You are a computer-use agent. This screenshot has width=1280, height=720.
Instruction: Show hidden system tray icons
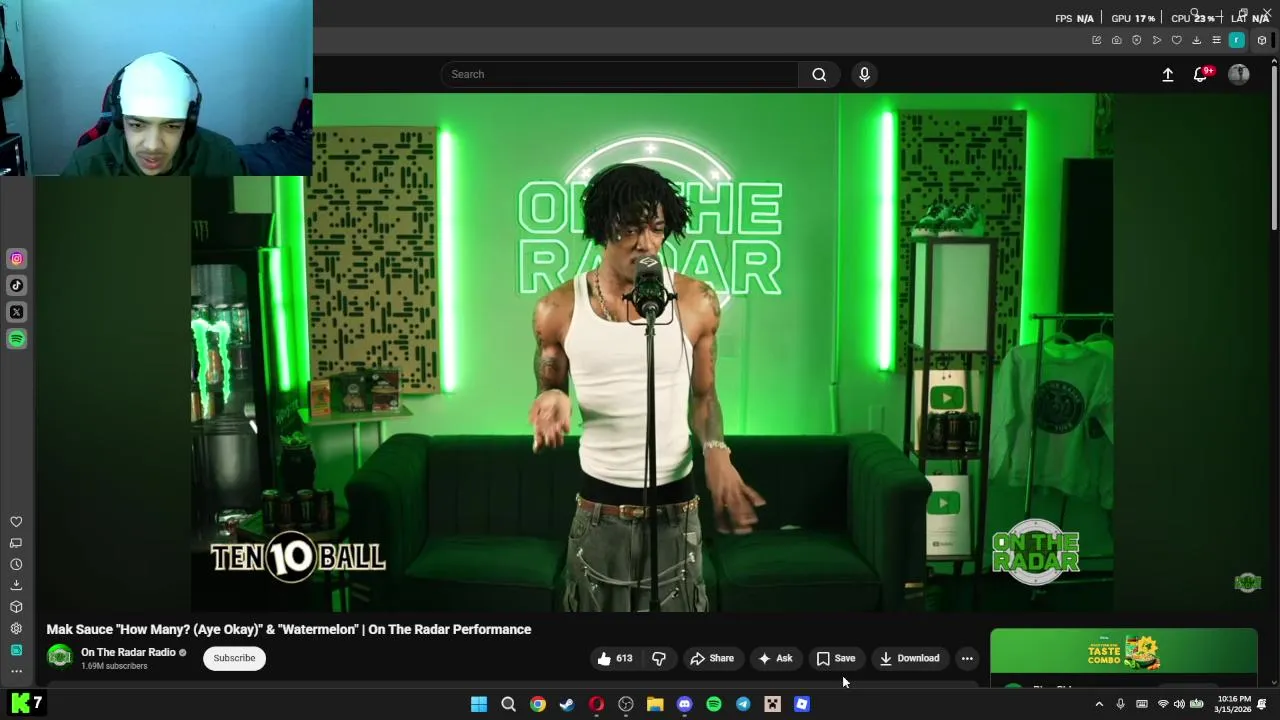[1099, 704]
